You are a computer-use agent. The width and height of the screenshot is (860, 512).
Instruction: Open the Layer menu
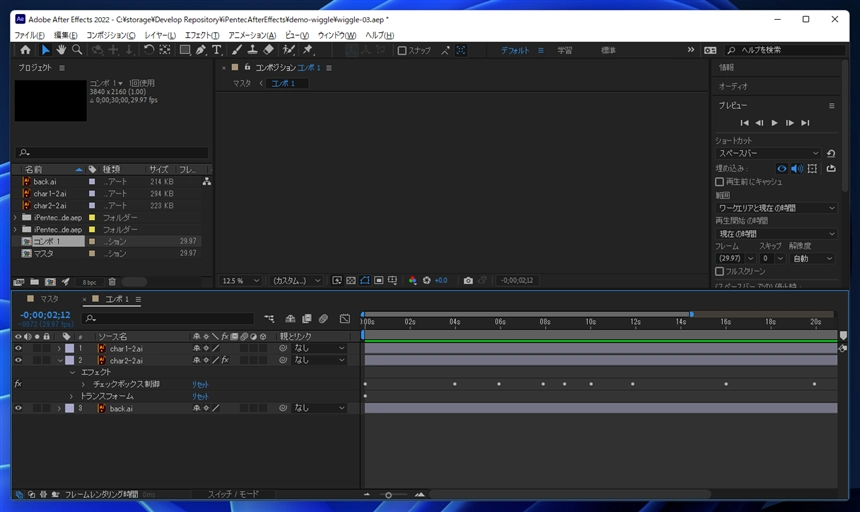[x=160, y=35]
